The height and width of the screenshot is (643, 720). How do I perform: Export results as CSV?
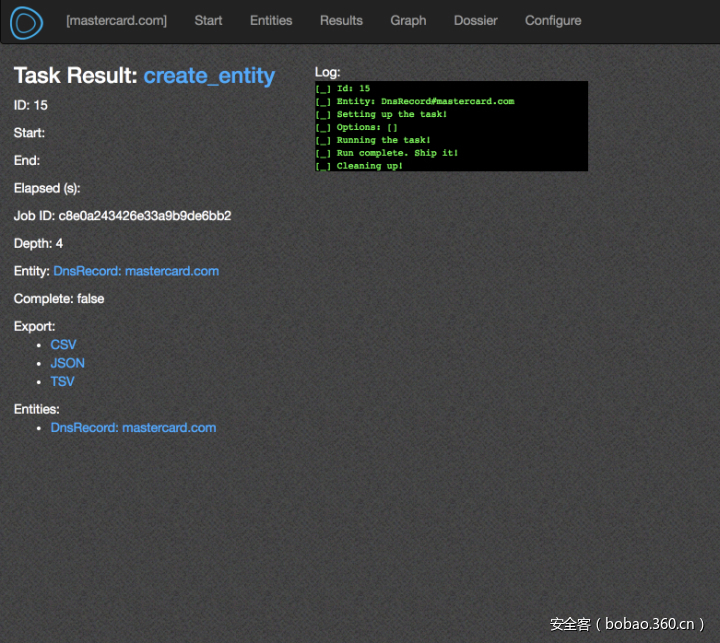click(x=63, y=345)
